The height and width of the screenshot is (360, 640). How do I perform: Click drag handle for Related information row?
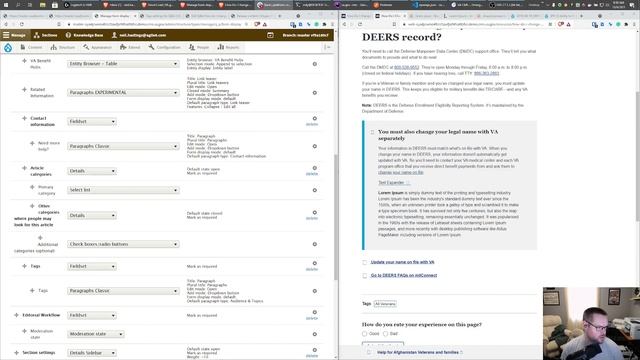[24, 89]
